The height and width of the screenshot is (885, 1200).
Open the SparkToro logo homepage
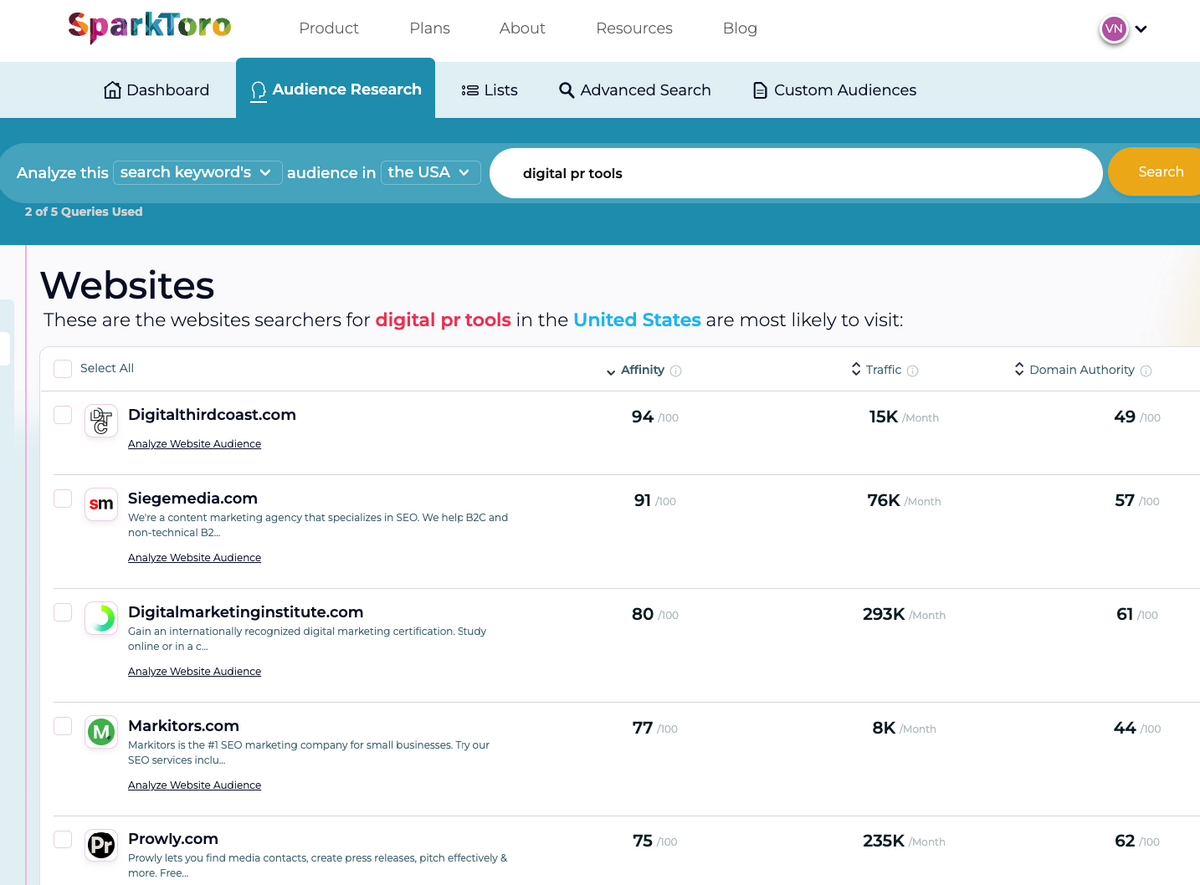[150, 27]
